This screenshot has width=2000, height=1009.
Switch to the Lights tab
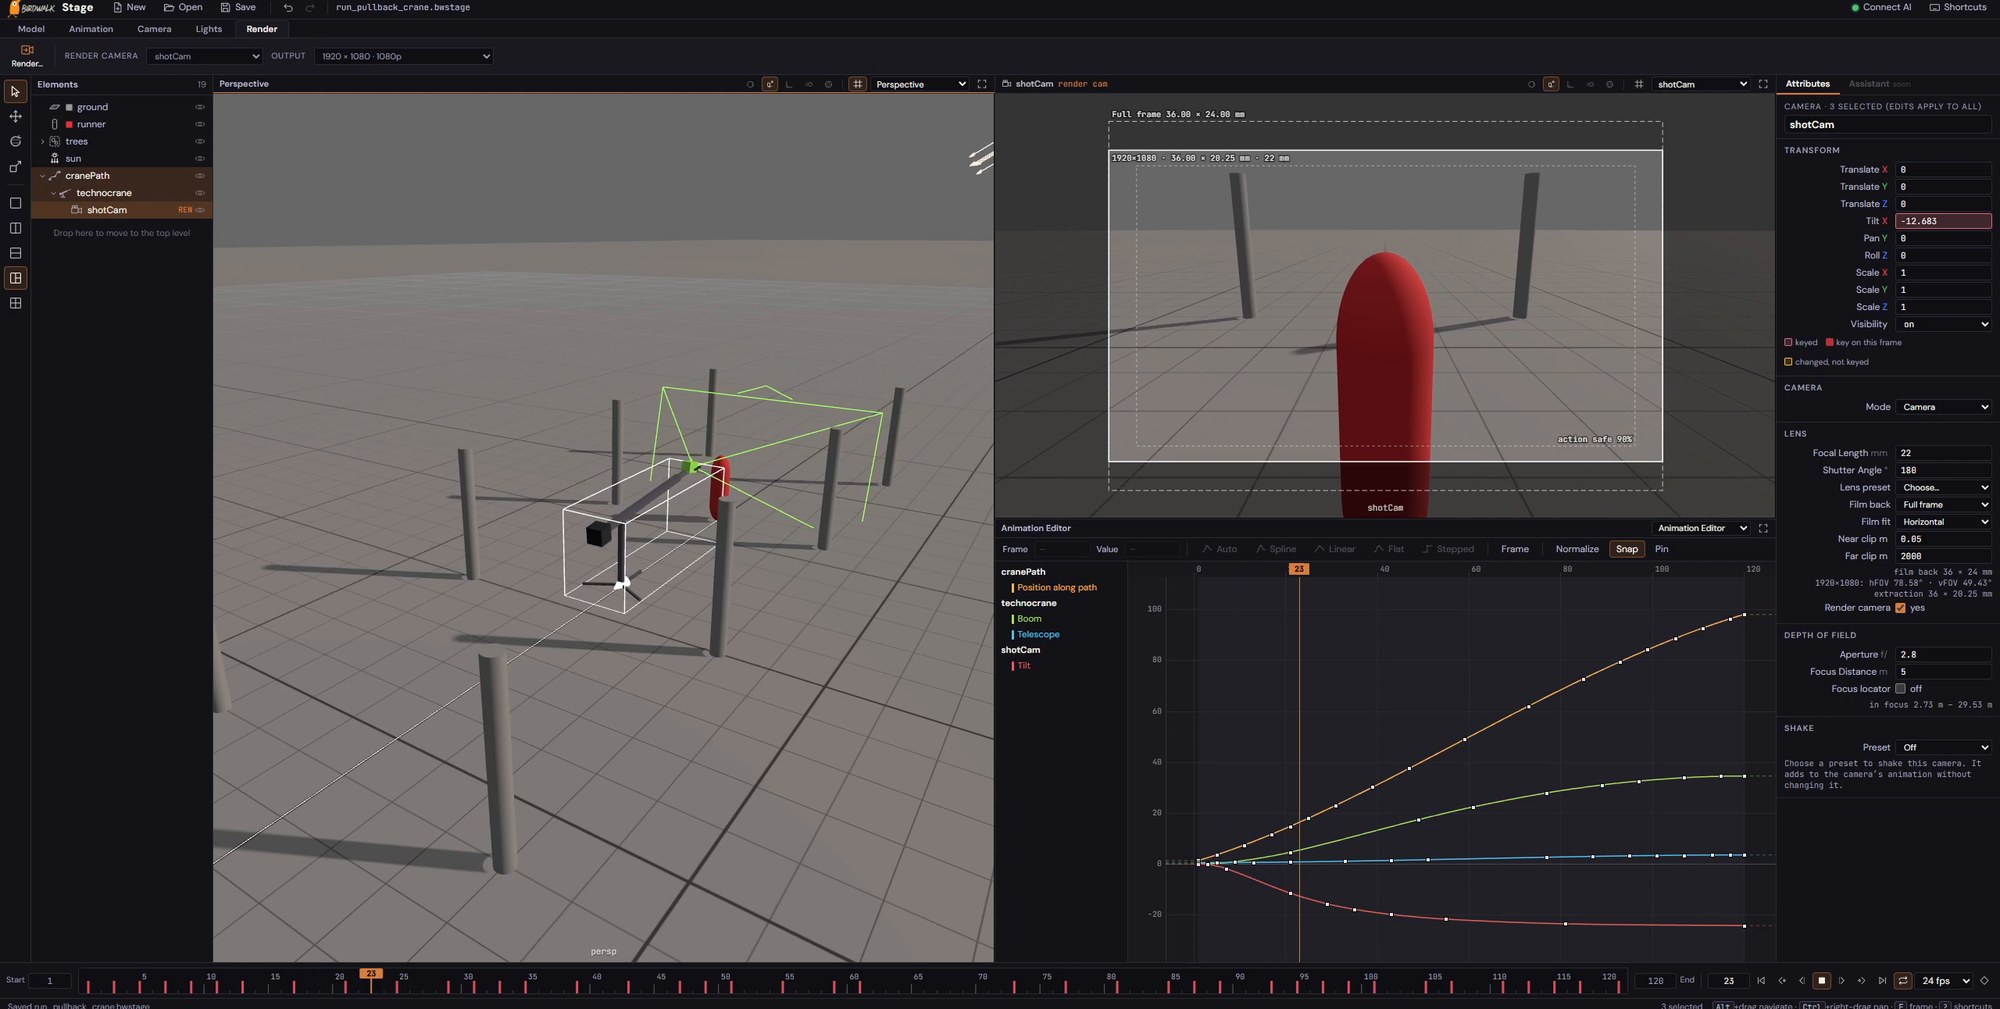(x=209, y=29)
